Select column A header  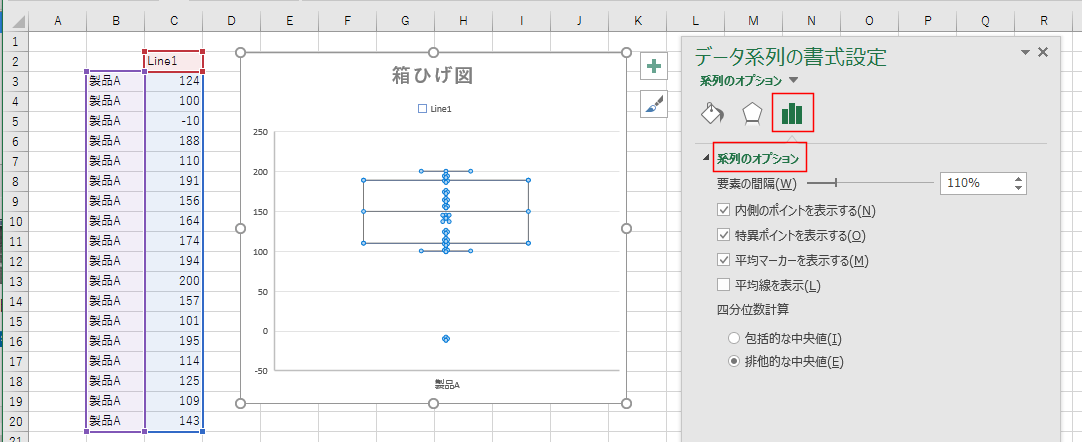click(58, 22)
